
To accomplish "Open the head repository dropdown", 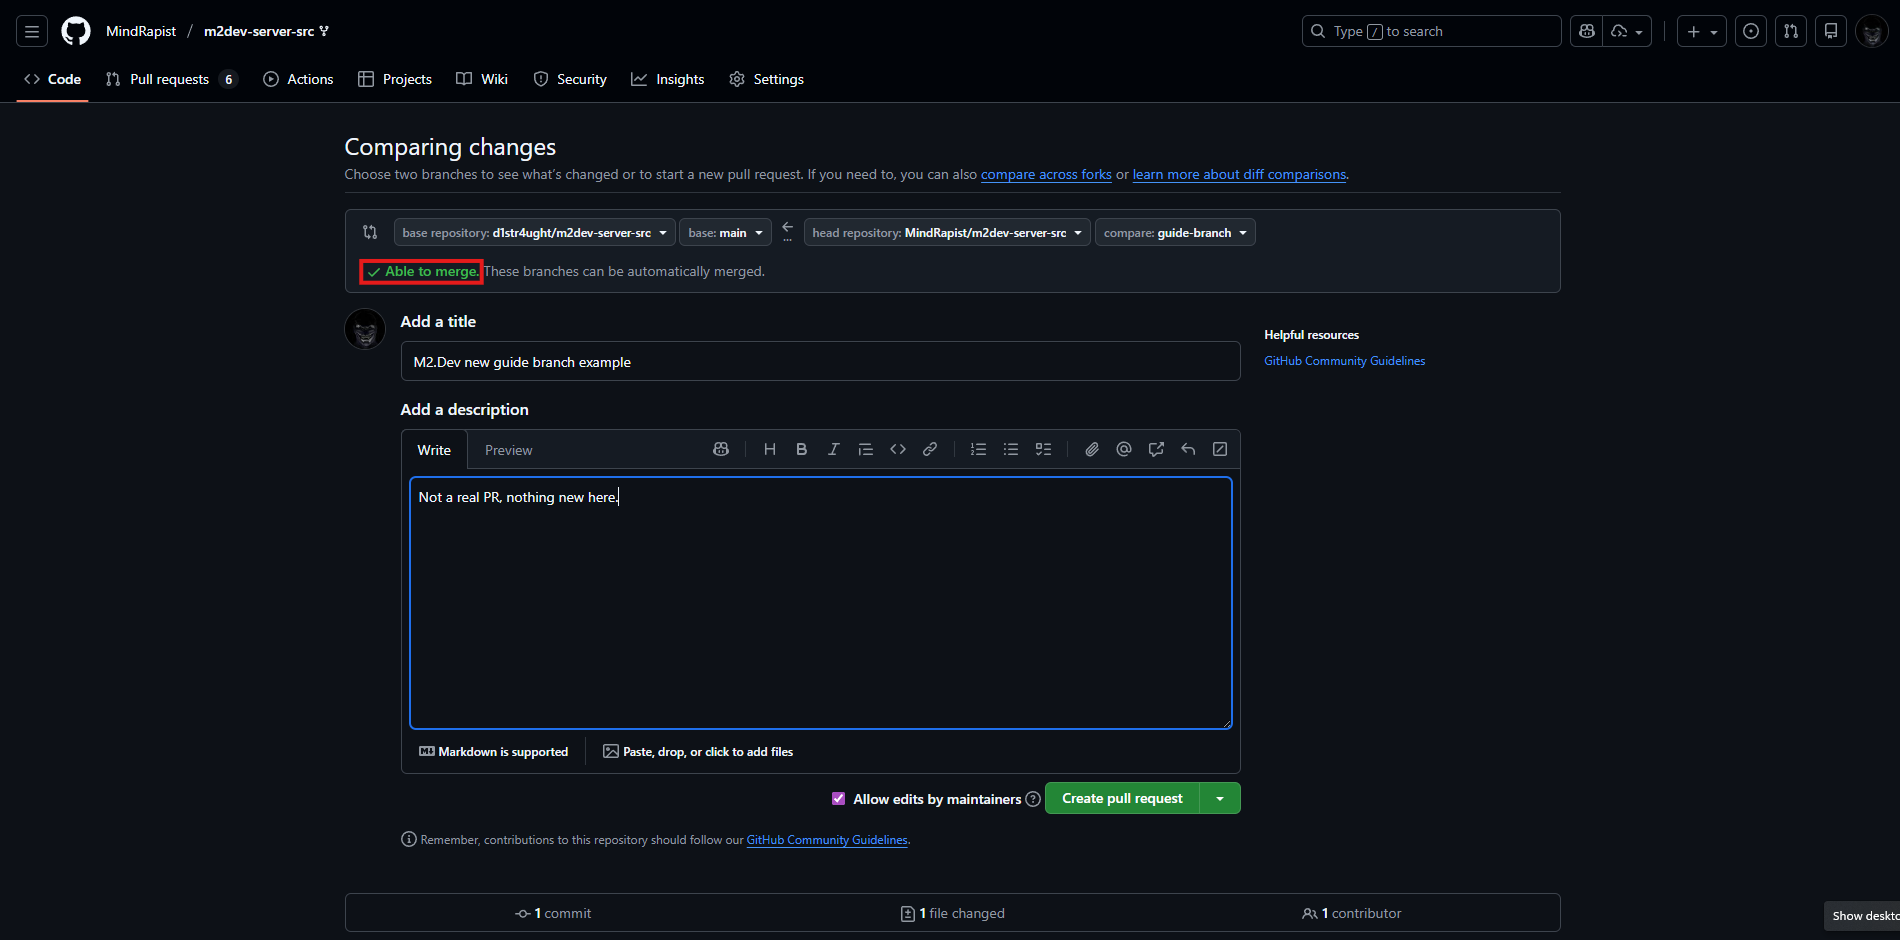I will pyautogui.click(x=946, y=232).
